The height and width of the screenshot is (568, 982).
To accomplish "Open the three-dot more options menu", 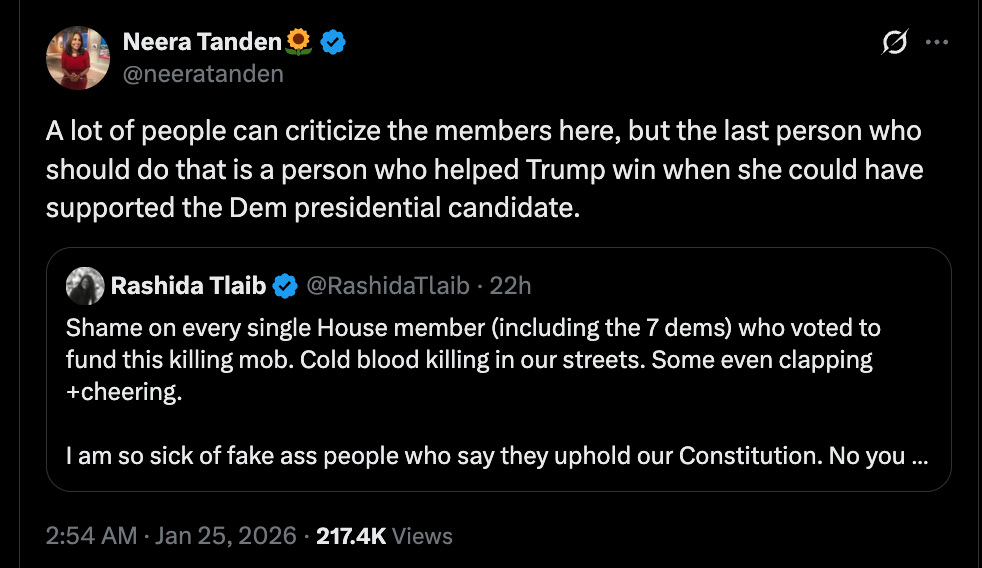I will pos(936,42).
